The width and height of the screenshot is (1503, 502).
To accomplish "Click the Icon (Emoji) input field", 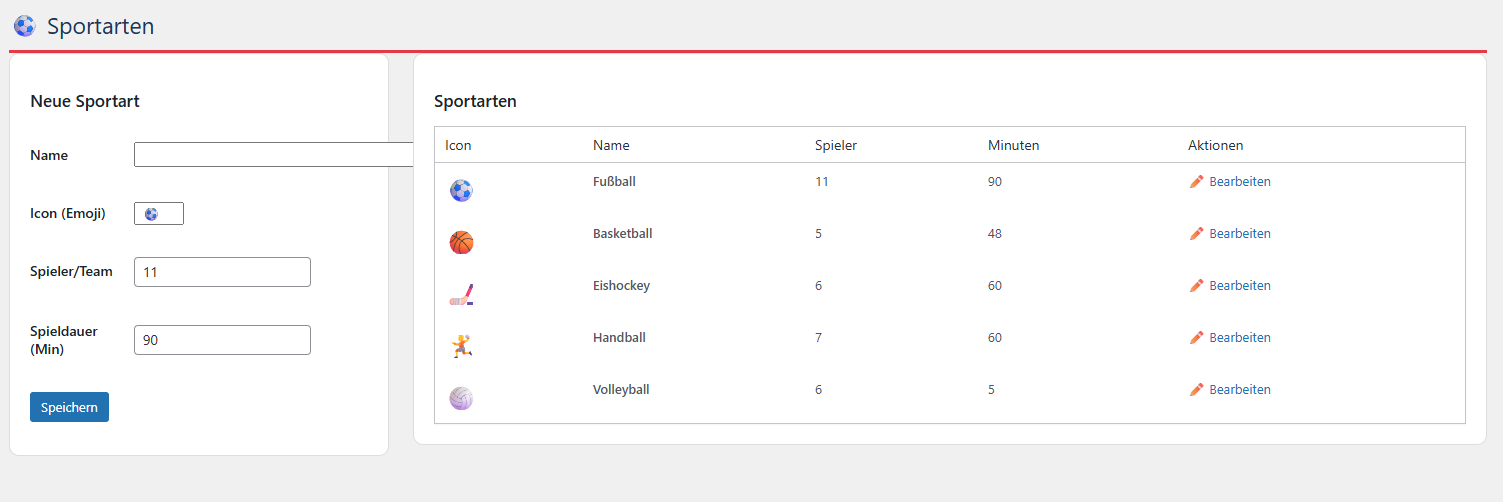I will (159, 214).
